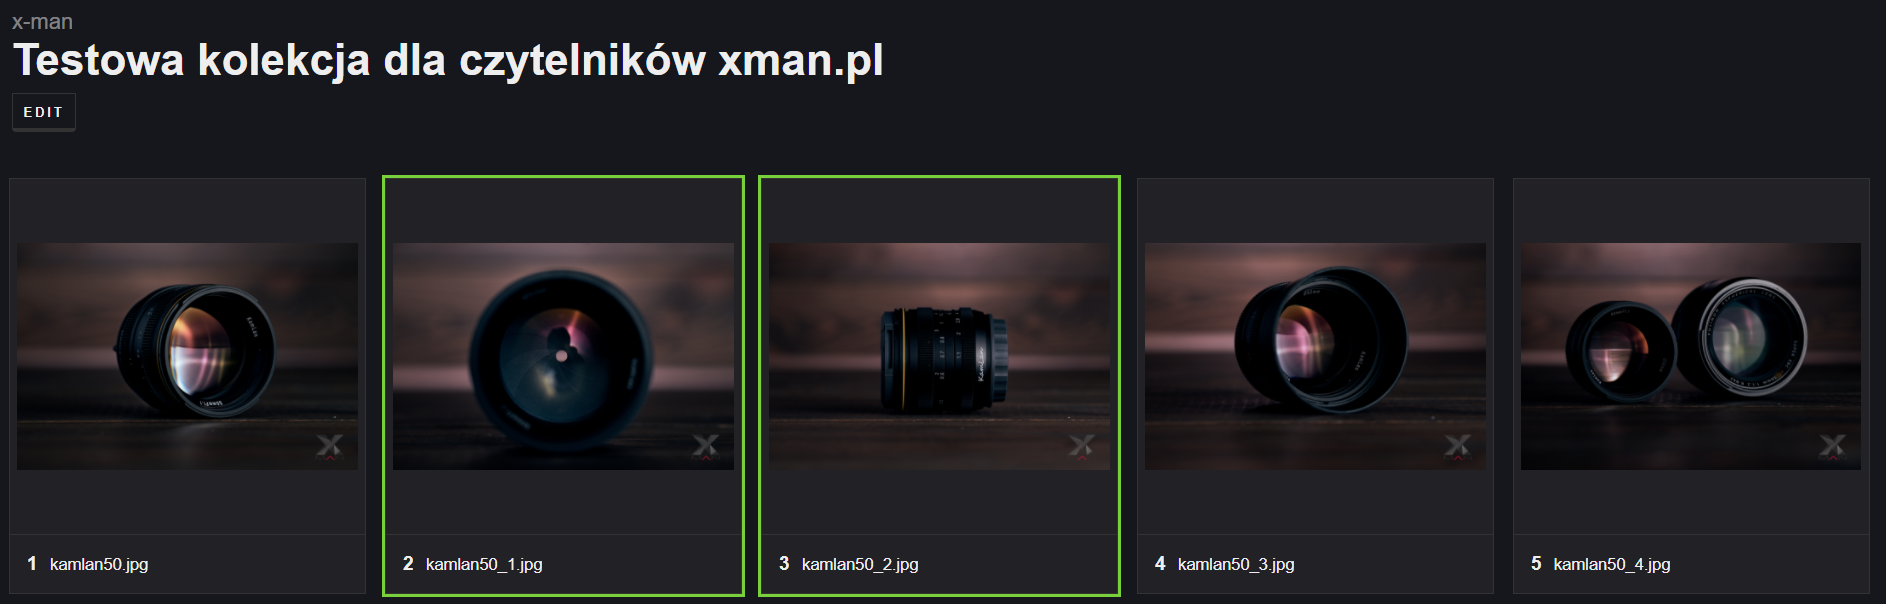This screenshot has height=604, width=1886.
Task: Click the X watermark logo on the two-lens photo
Action: pyautogui.click(x=1833, y=446)
